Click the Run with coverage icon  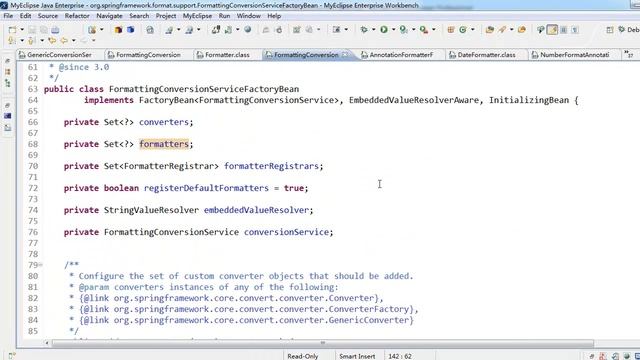click(403, 30)
